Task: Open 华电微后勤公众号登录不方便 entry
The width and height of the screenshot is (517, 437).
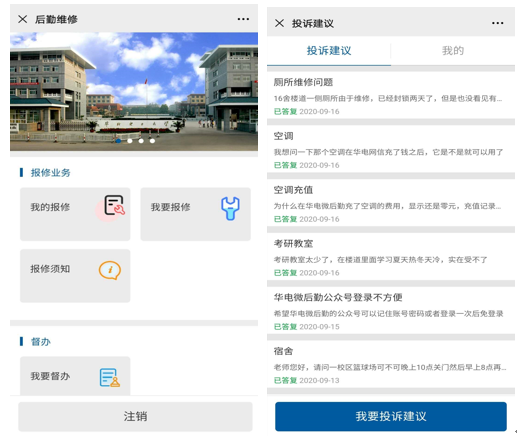Action: point(391,311)
